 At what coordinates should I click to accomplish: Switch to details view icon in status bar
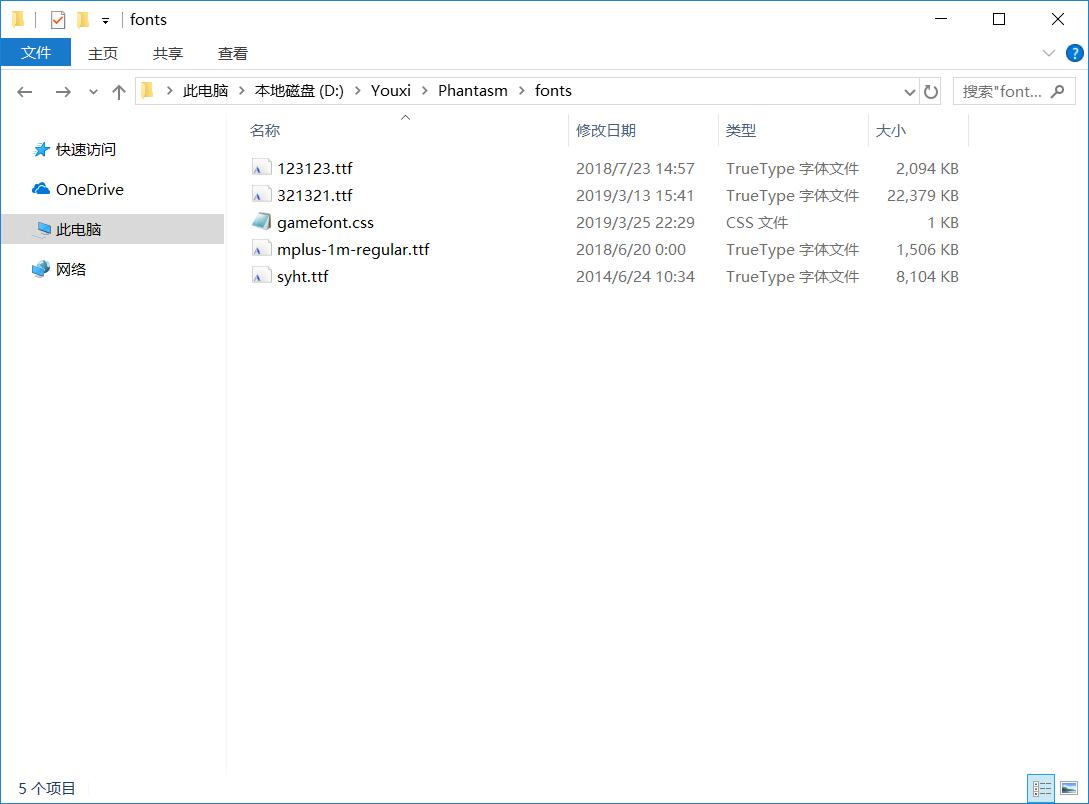point(1041,789)
